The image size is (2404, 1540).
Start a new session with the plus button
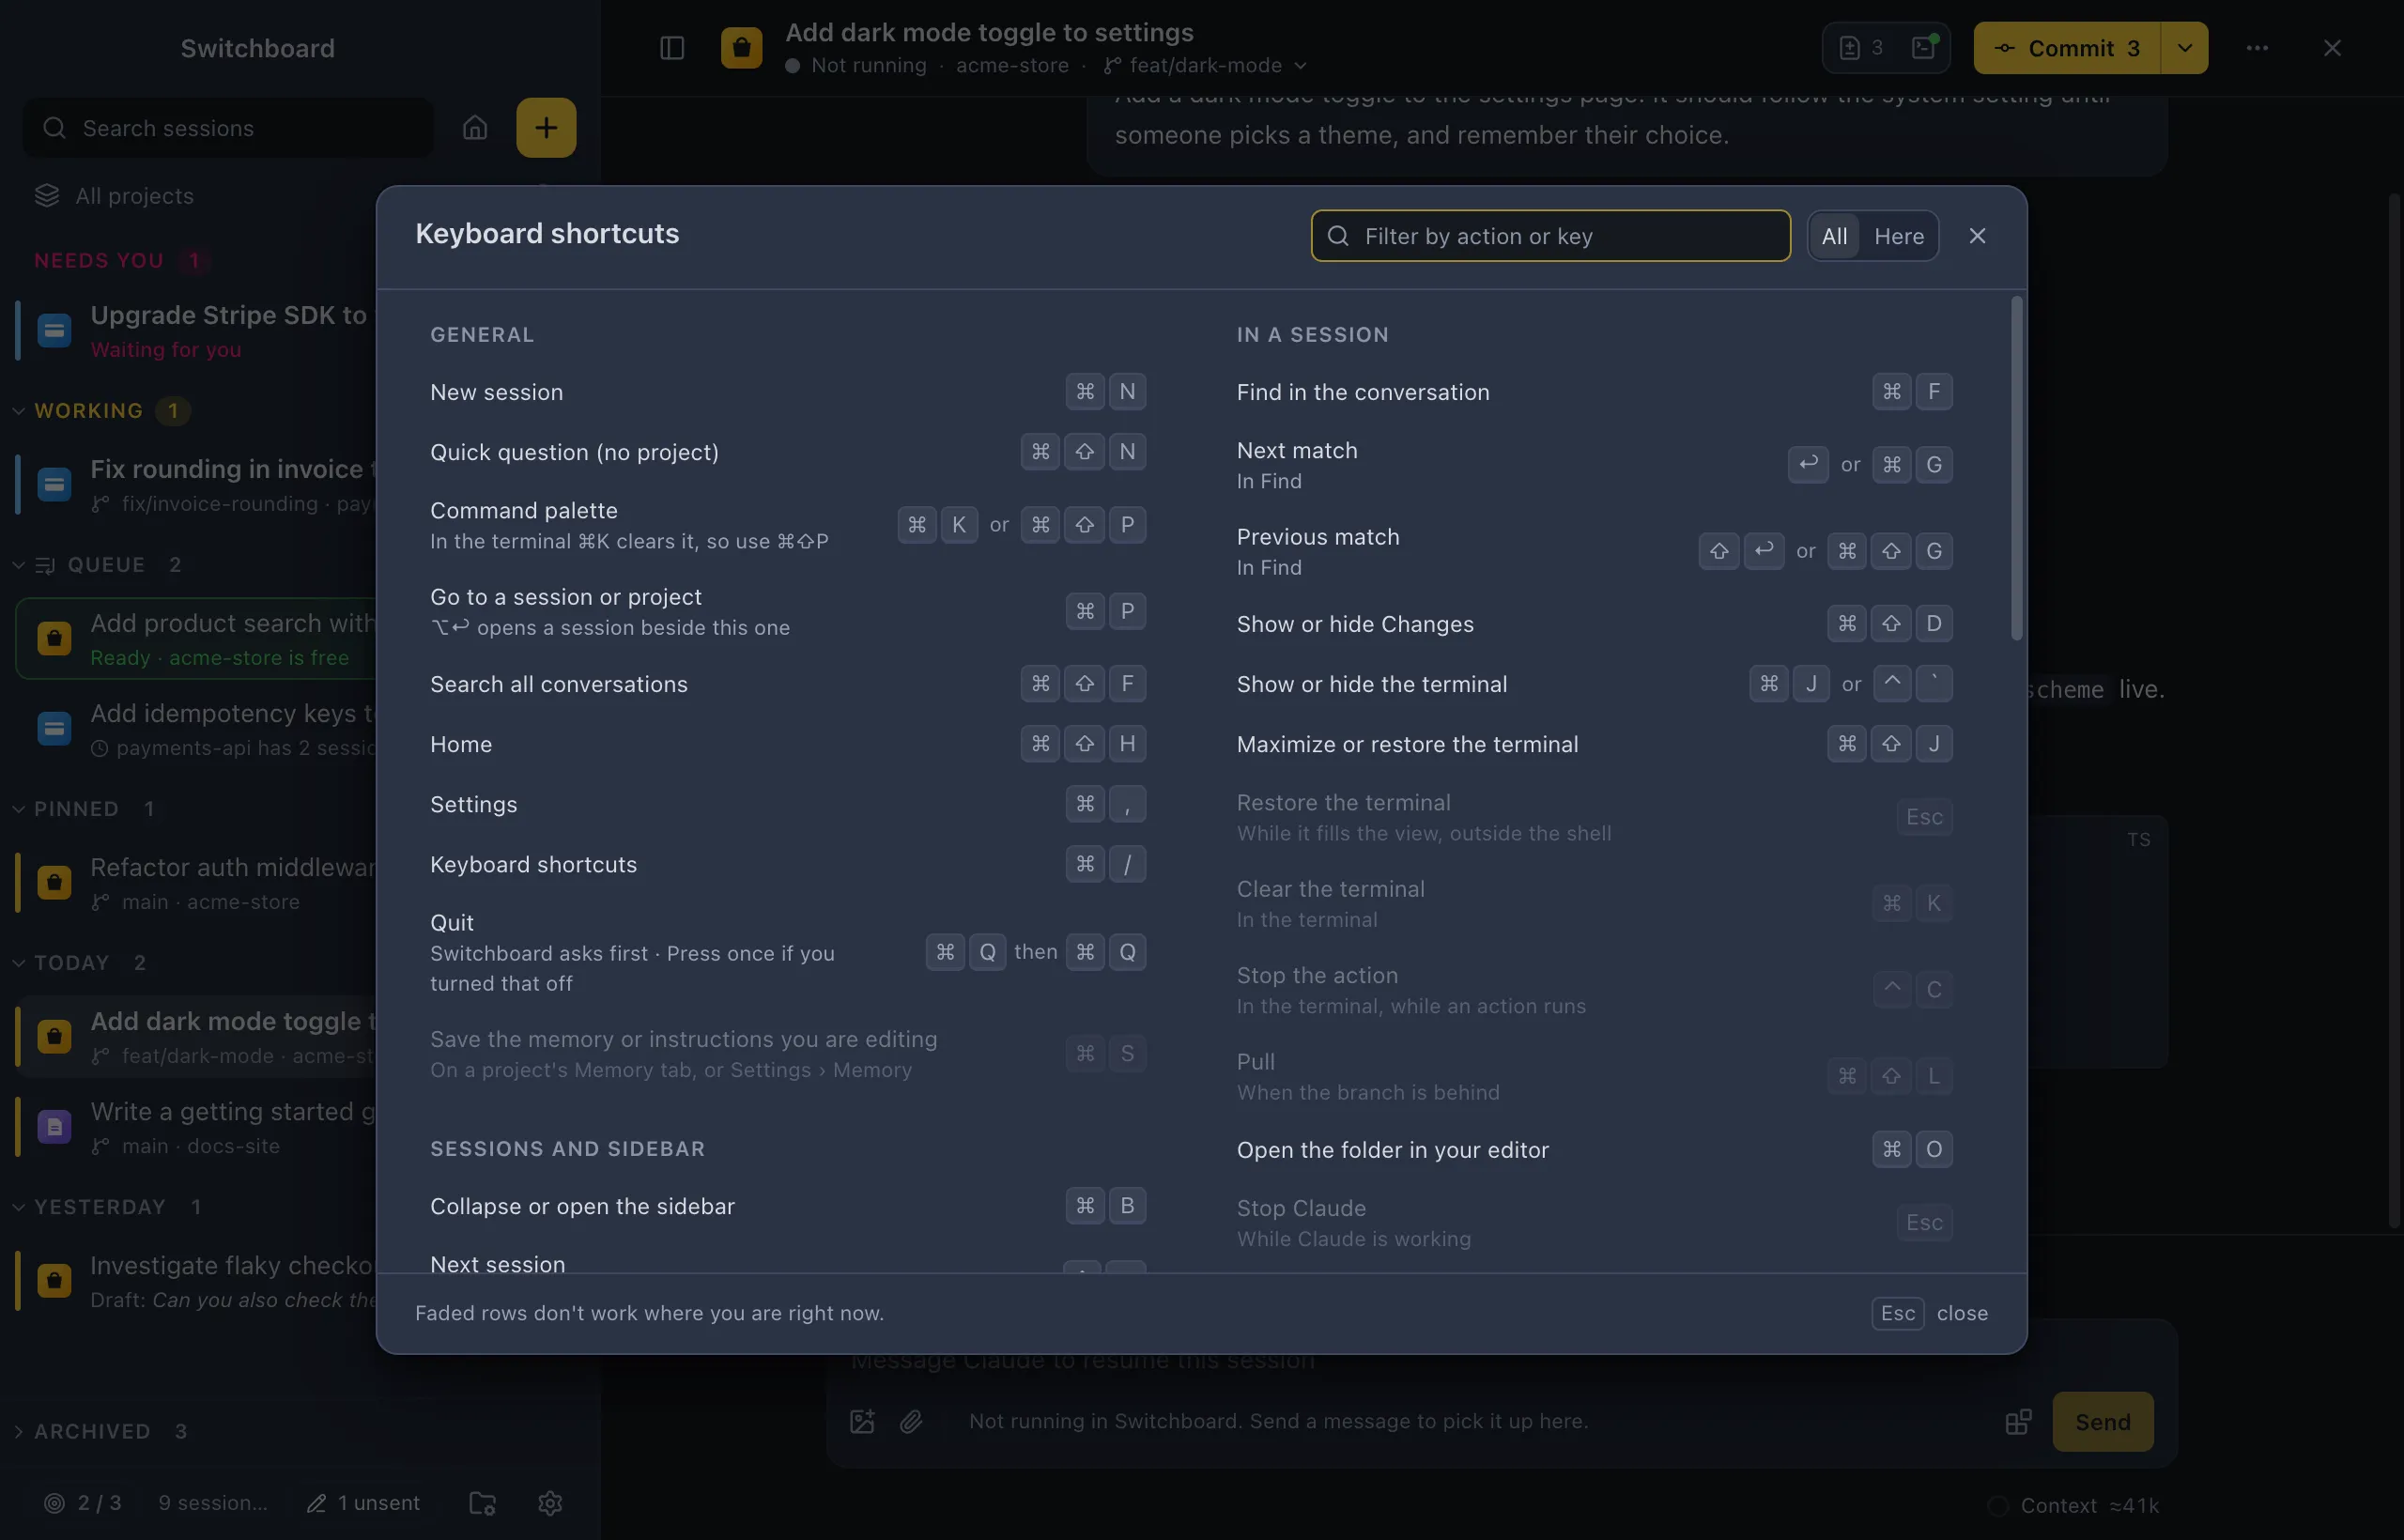(x=546, y=128)
